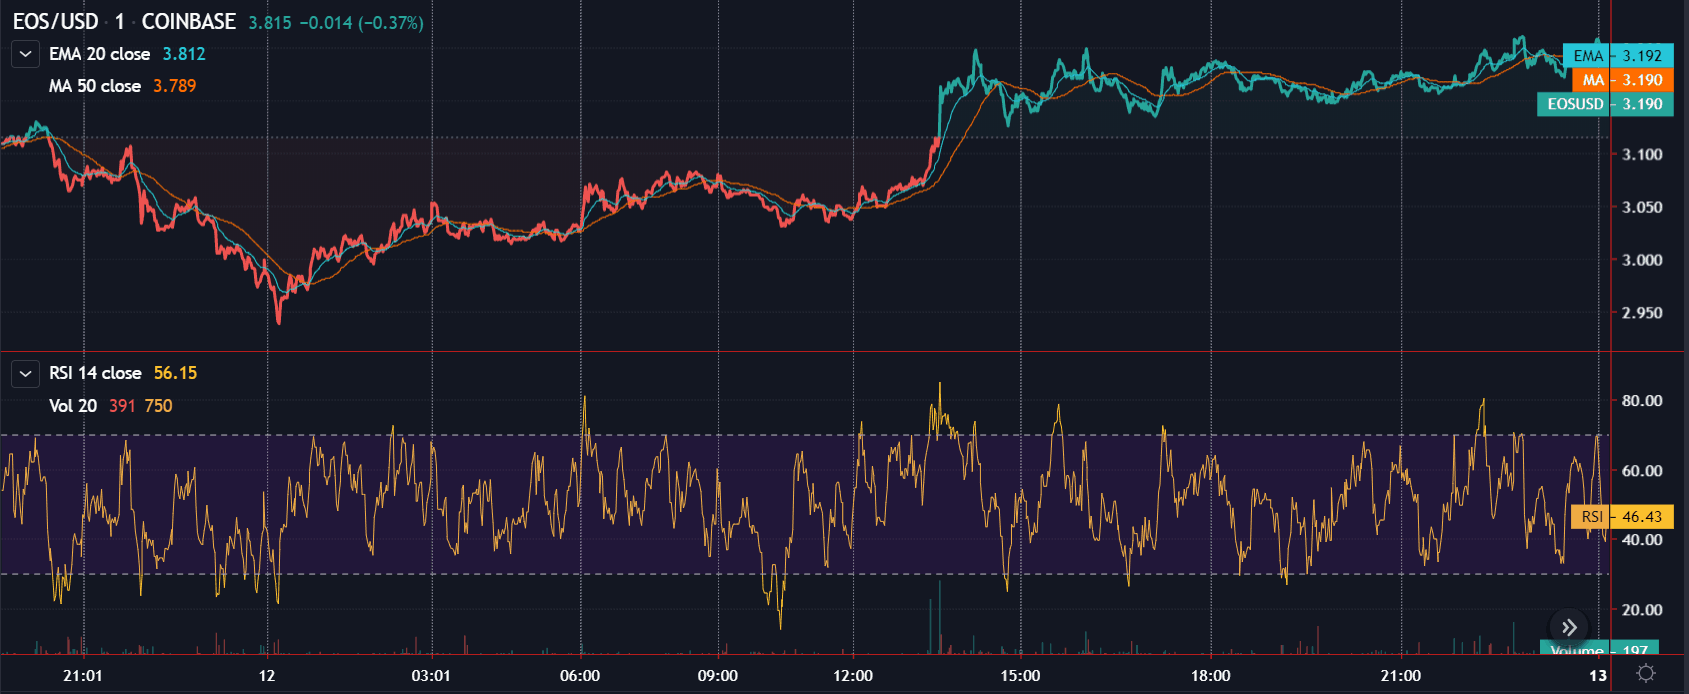Image resolution: width=1689 pixels, height=694 pixels.
Task: Click the EOSUSD 3.190 price tag
Action: [x=1605, y=104]
